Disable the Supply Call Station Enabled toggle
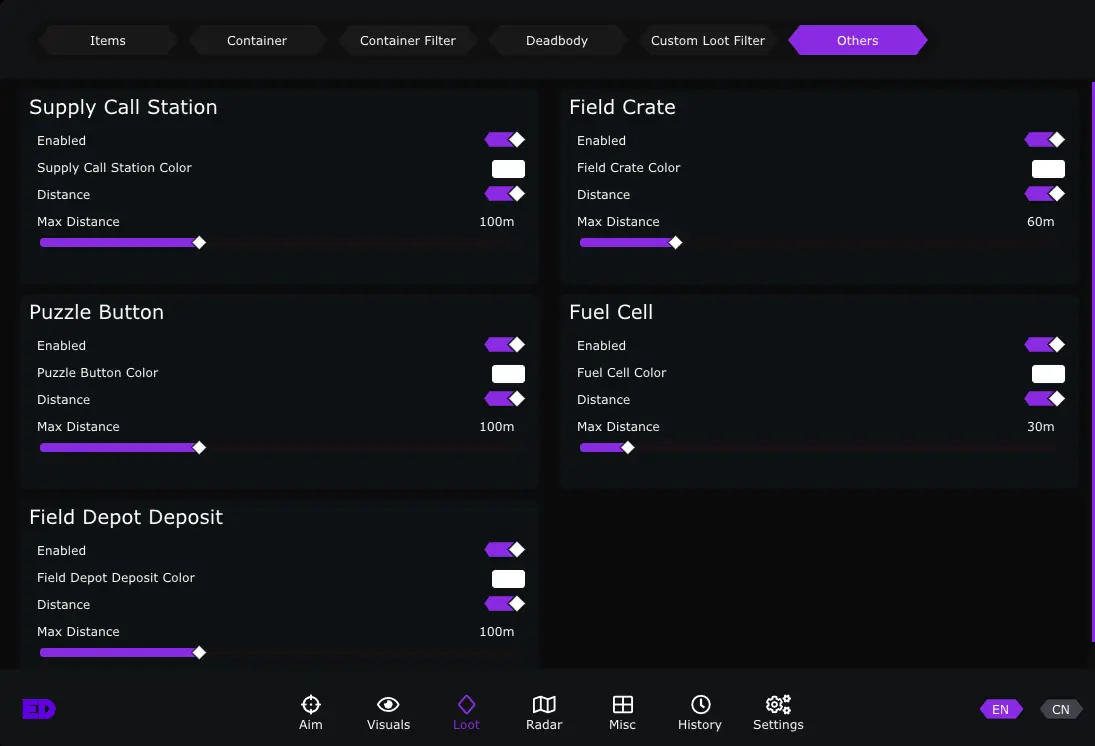 pos(505,140)
